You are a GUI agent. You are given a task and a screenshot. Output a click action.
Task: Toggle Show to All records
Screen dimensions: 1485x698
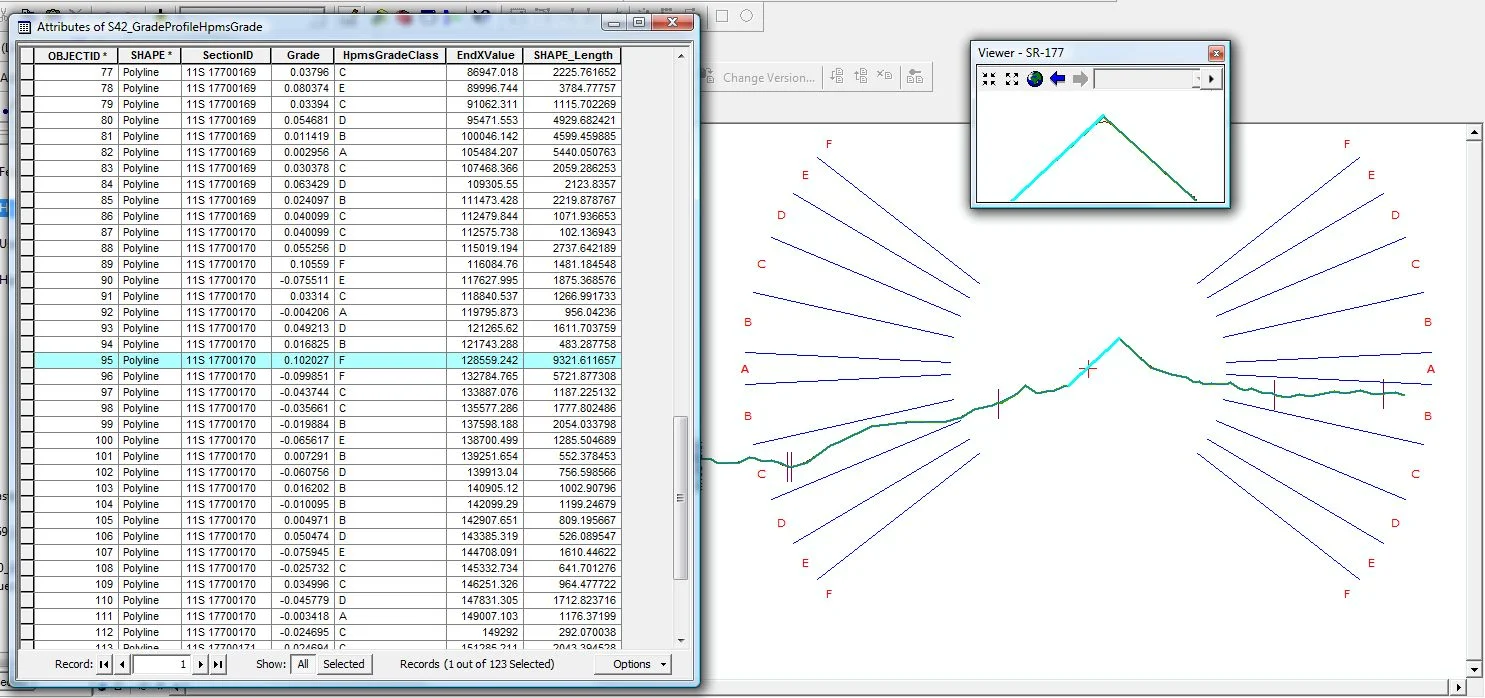point(302,663)
